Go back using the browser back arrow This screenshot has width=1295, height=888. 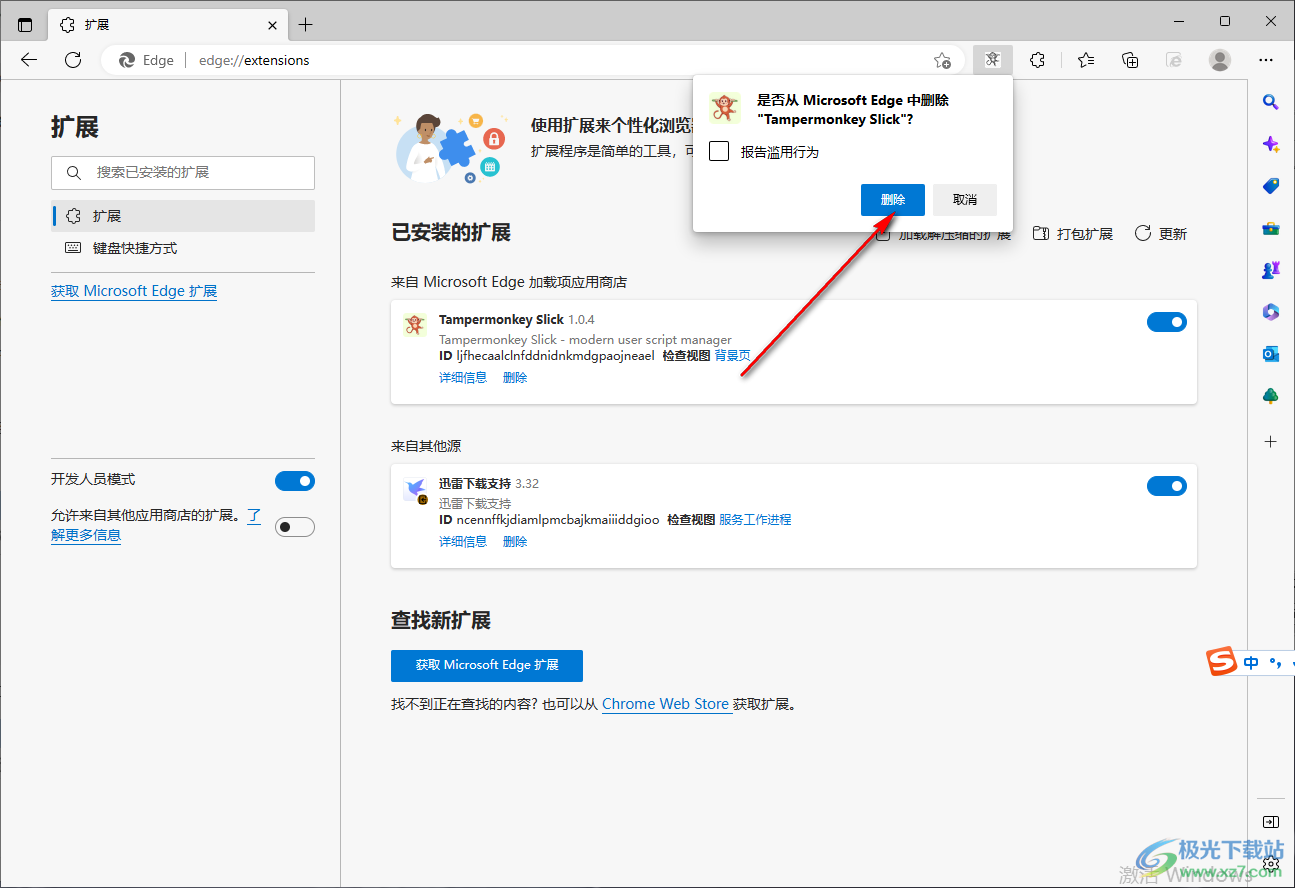pos(29,60)
